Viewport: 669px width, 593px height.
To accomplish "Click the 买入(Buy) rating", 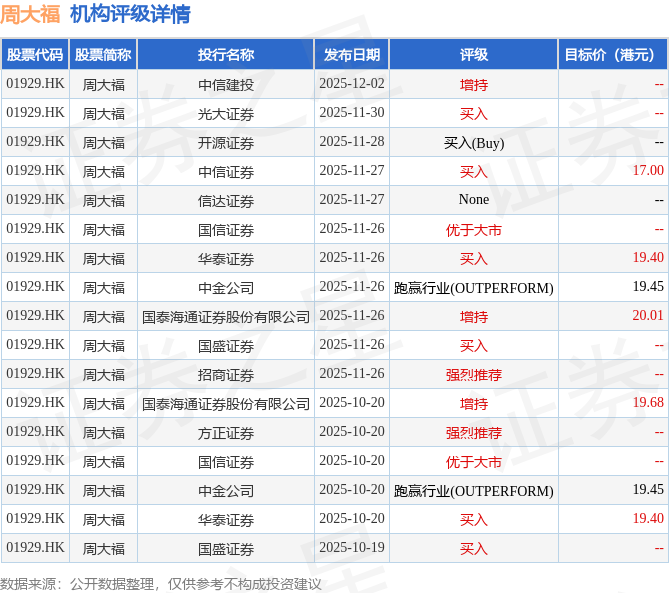I will [x=474, y=143].
